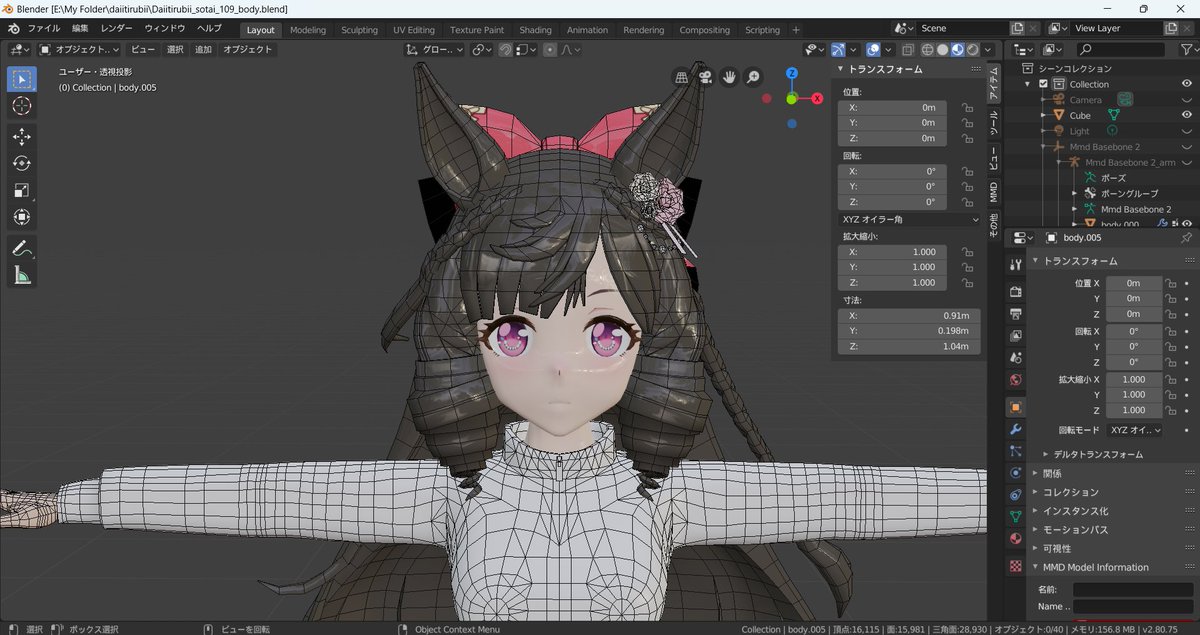This screenshot has width=1200, height=635.
Task: Open the レンダー (Render) menu
Action: (116, 29)
